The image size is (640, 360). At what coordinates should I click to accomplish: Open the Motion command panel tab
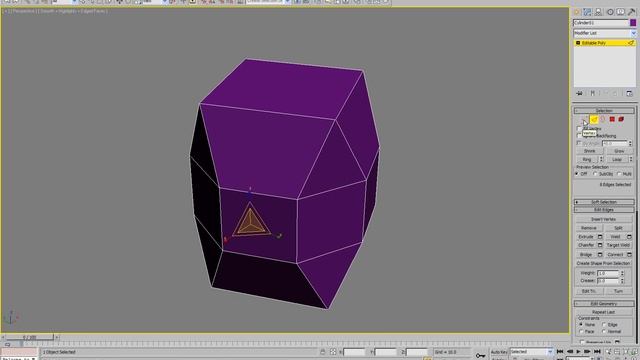(610, 12)
